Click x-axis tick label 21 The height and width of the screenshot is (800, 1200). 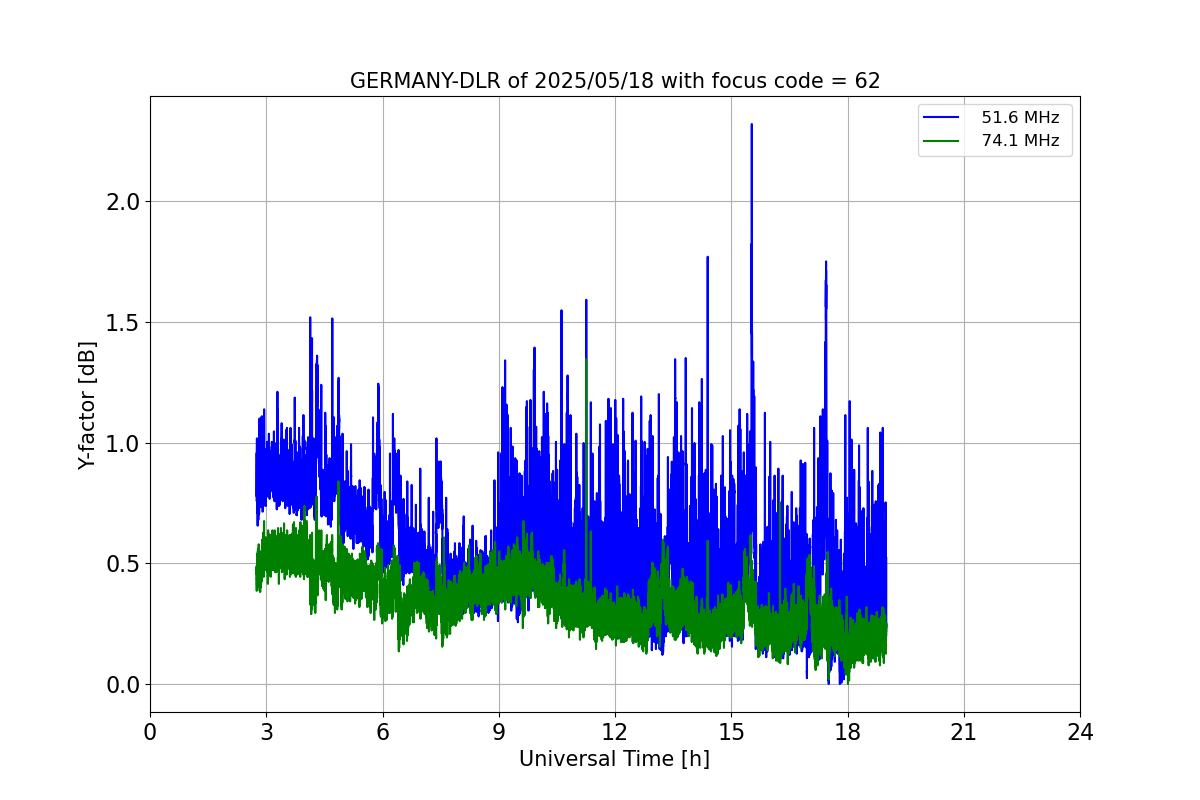[x=964, y=732]
